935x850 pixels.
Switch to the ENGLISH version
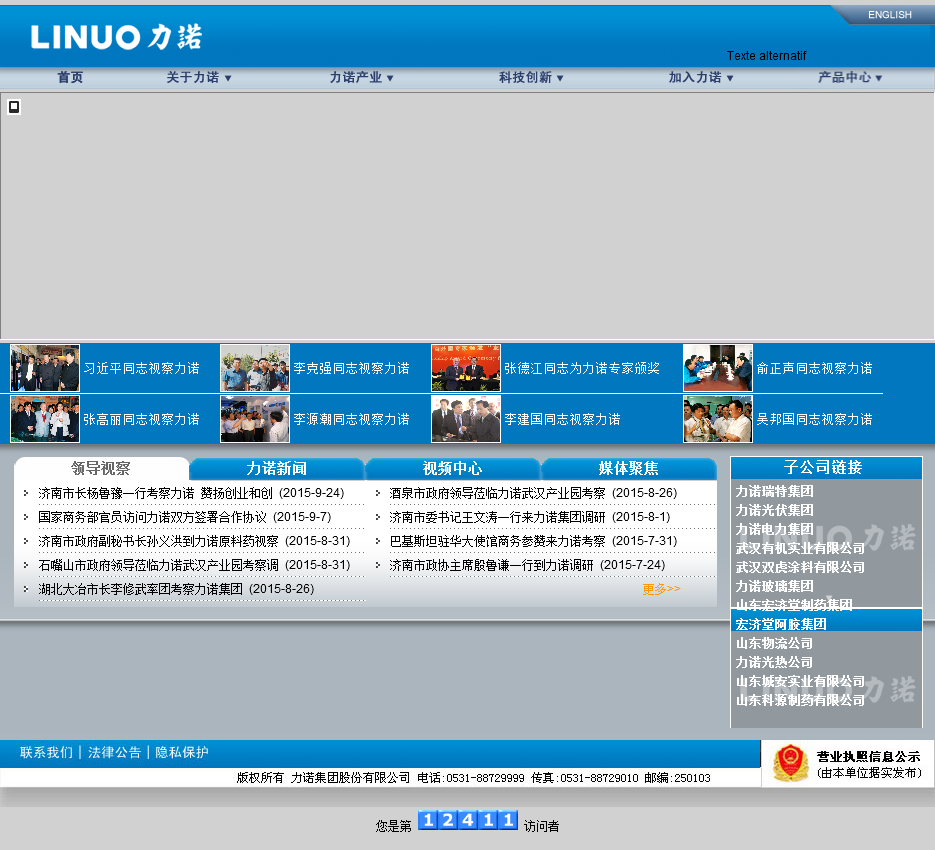point(889,14)
